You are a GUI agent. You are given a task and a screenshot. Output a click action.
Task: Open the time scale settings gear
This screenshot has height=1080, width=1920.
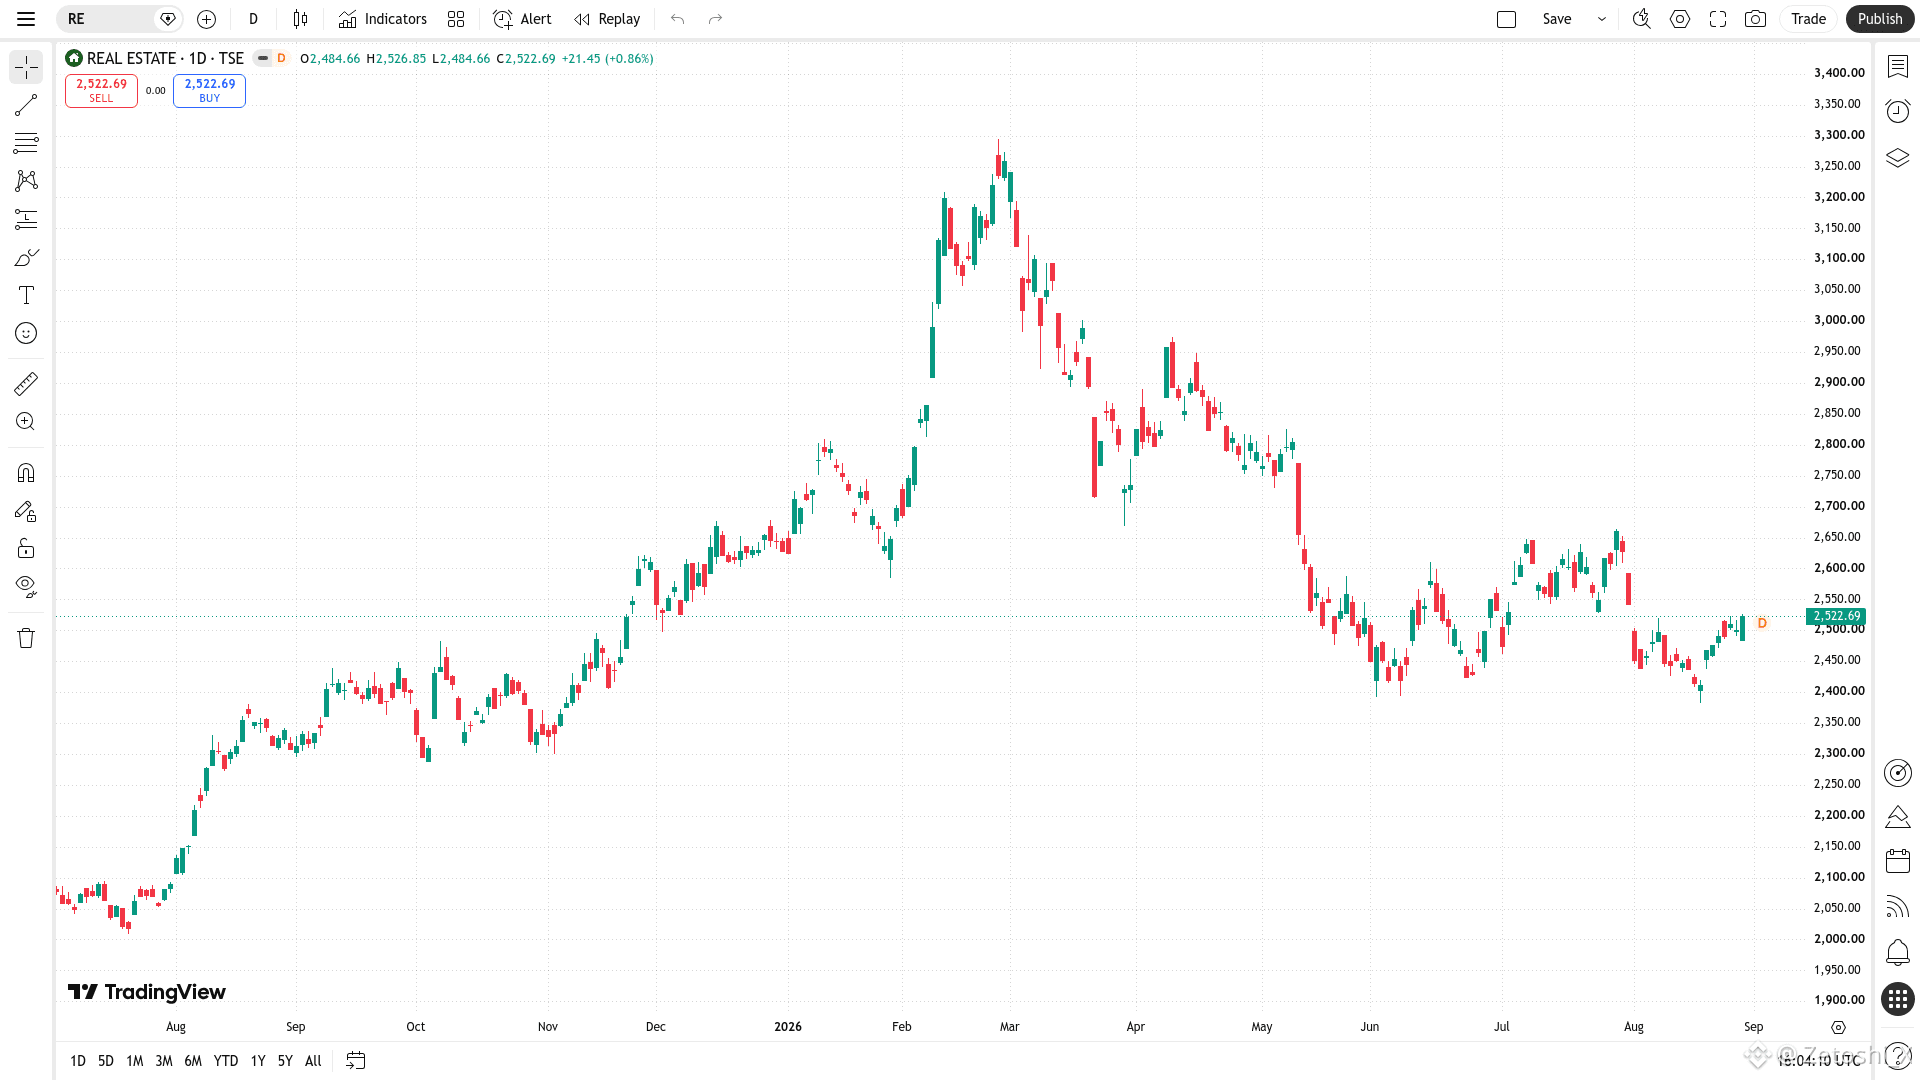(1838, 1027)
